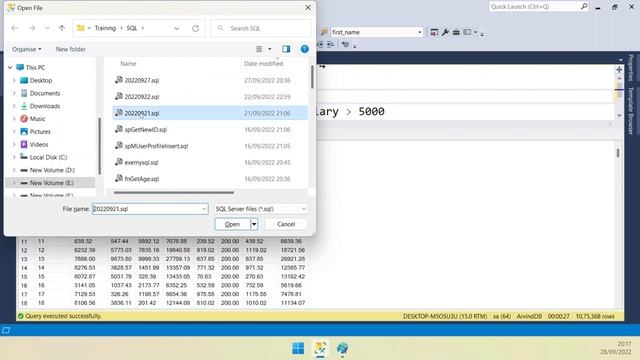This screenshot has width=640, height=360.
Task: Select New Volume (D:) in tree
Action: tap(52, 170)
